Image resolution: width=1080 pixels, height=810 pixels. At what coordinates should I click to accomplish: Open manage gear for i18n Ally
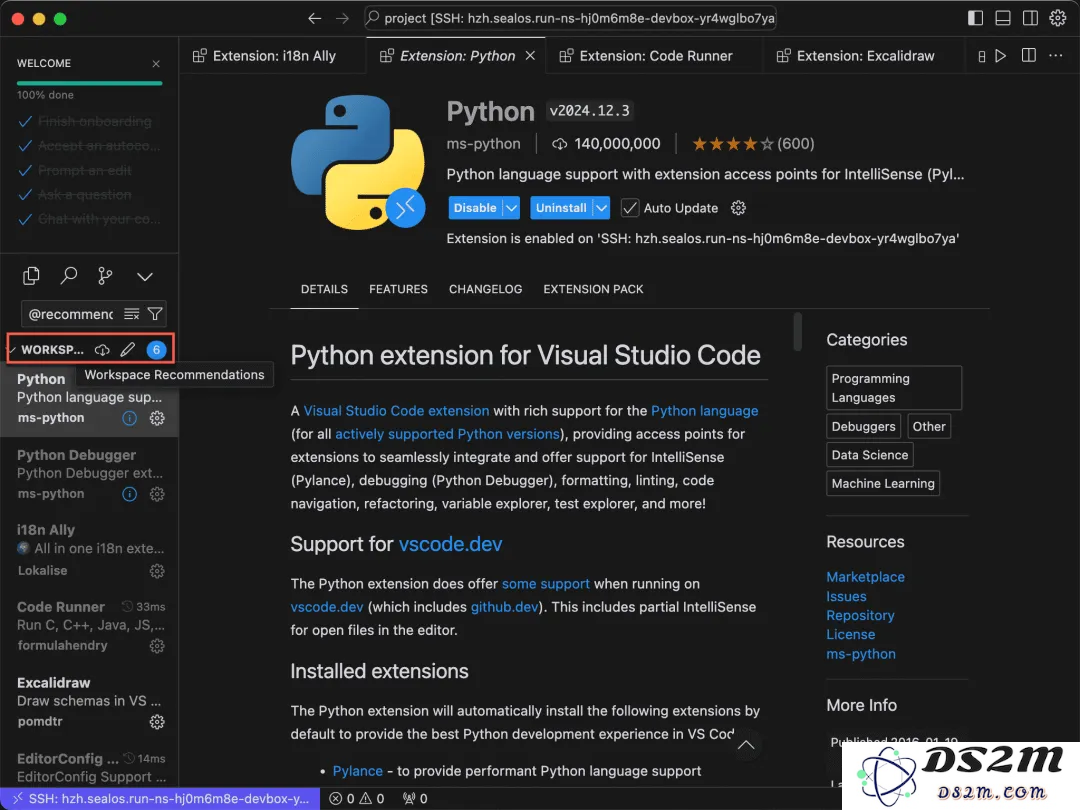point(157,571)
